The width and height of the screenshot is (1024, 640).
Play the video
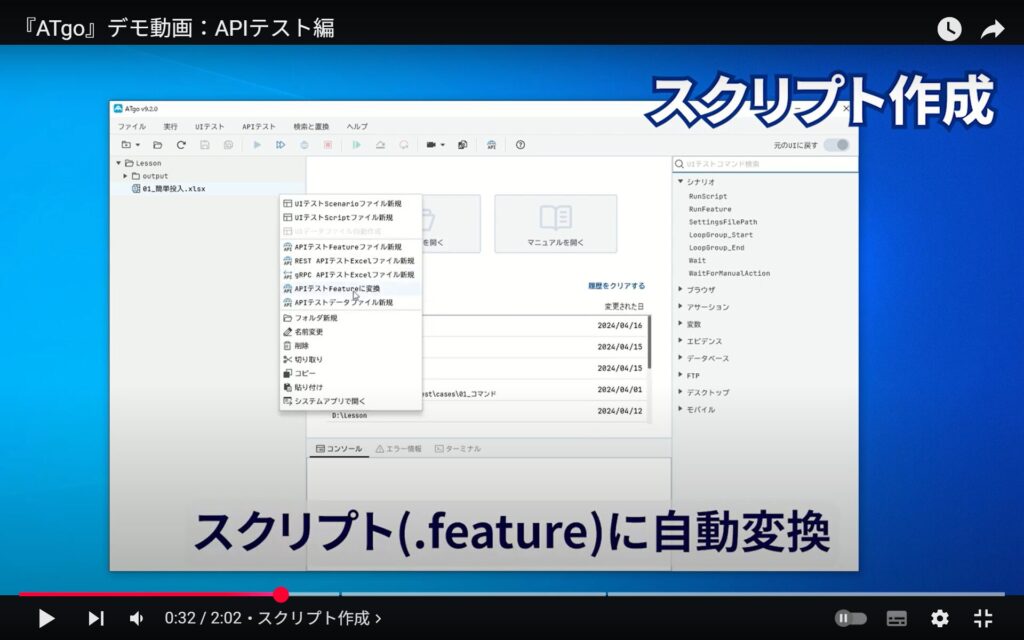46,618
